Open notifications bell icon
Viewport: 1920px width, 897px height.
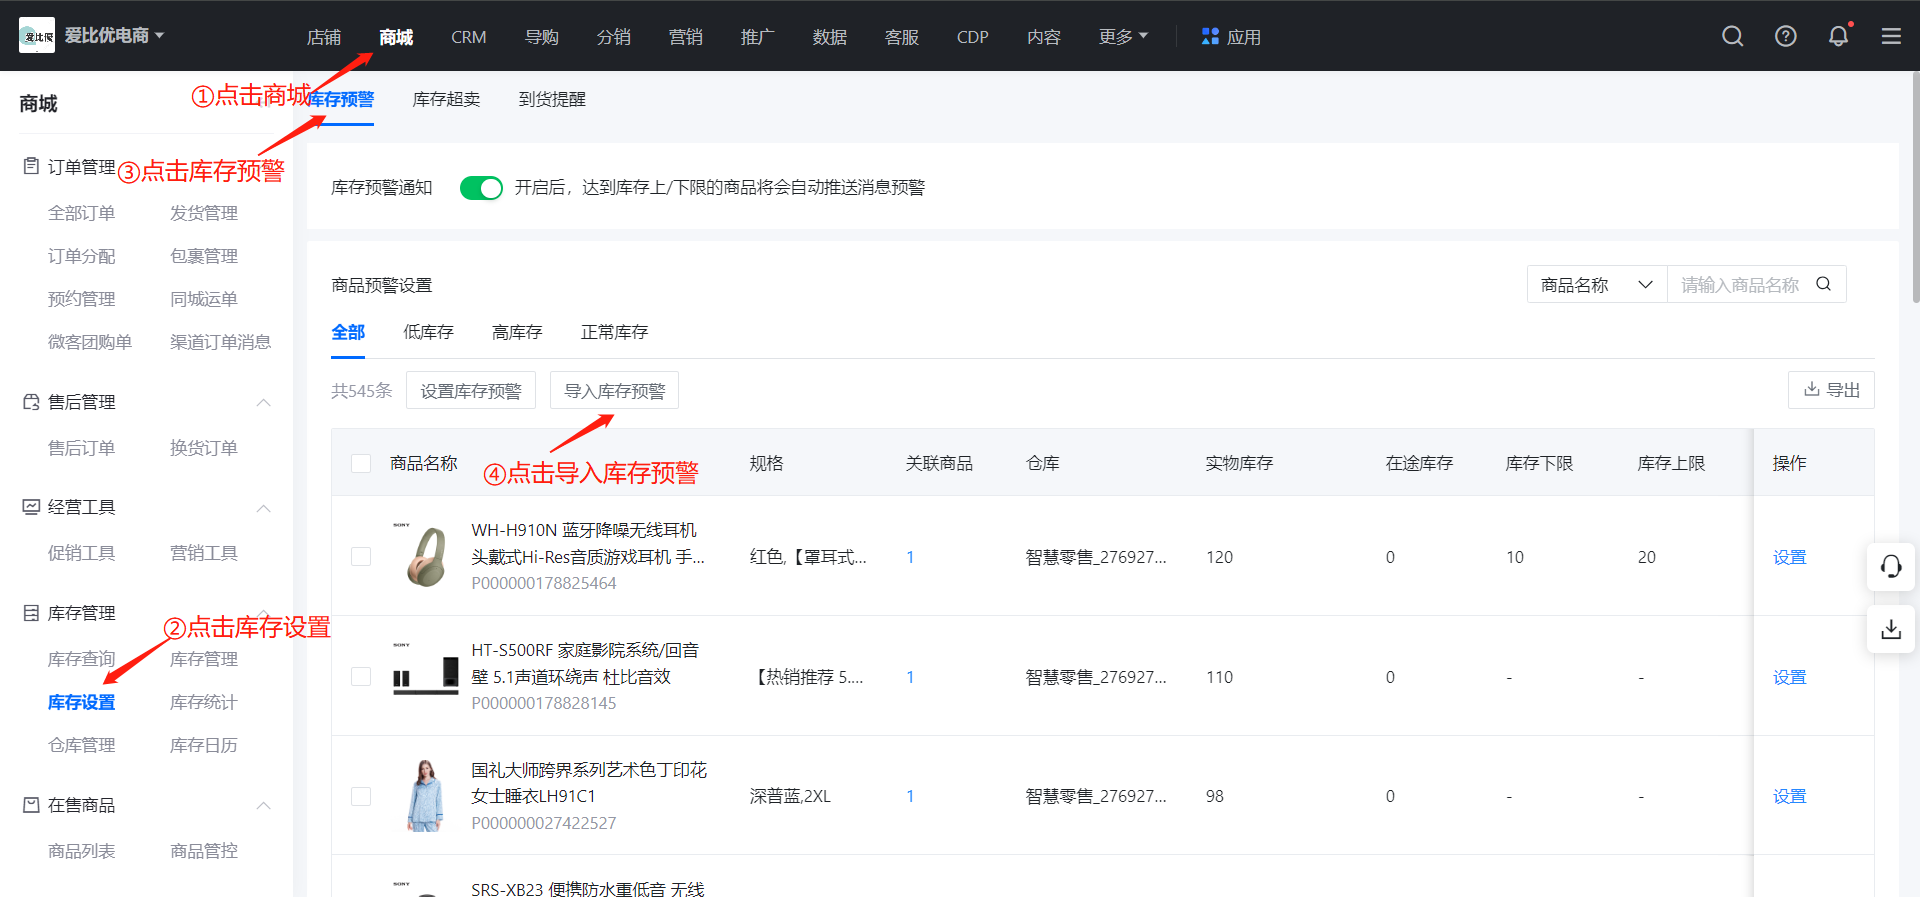[x=1839, y=36]
